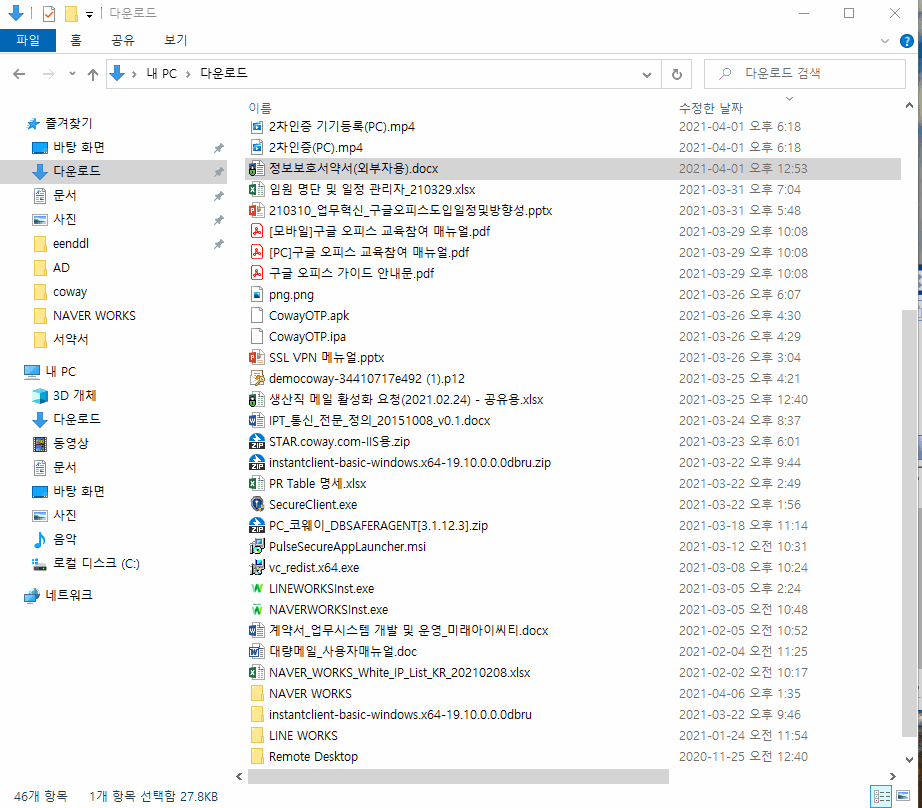Screen dimensions: 922x808
Task: Select file IPT_통신_전문_정의_20151008_v0.1.docx
Action: (x=379, y=420)
